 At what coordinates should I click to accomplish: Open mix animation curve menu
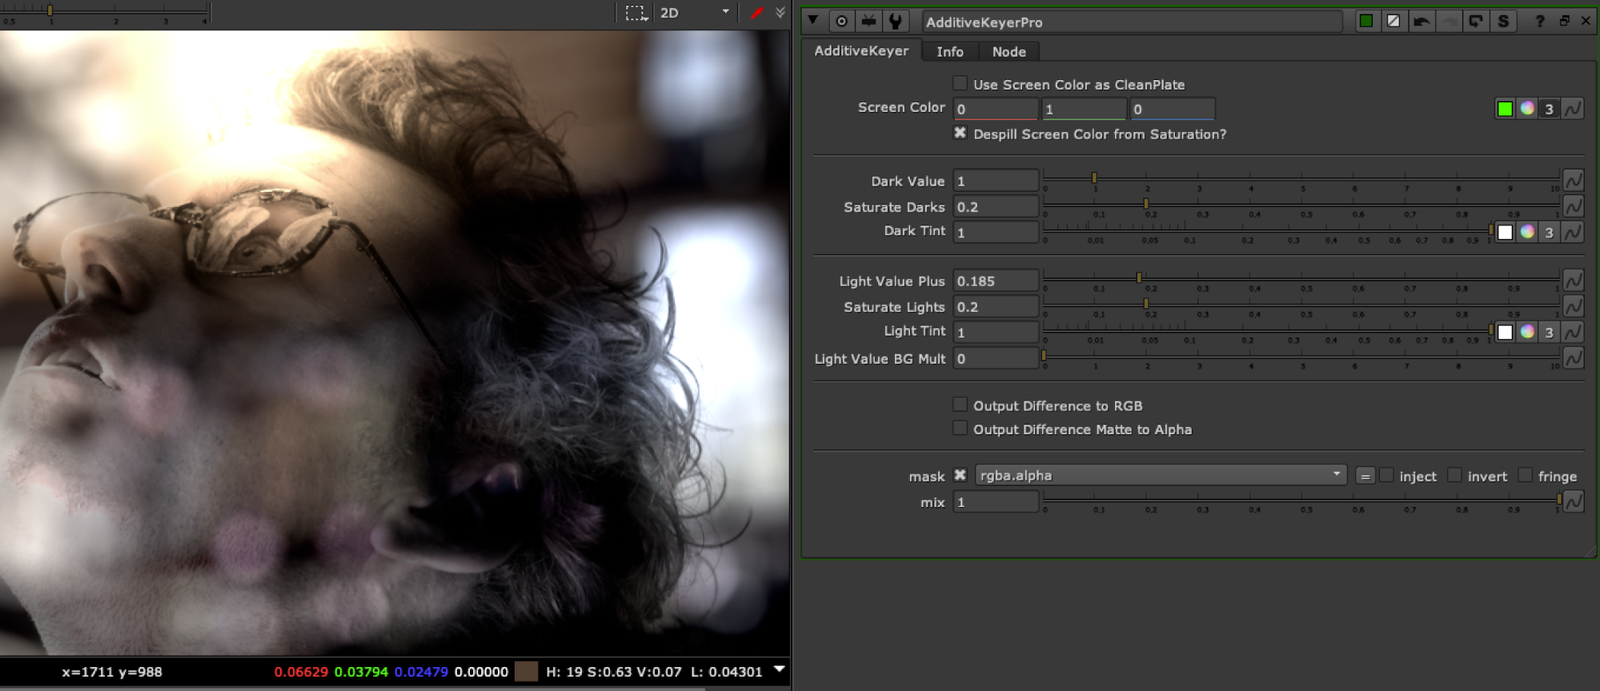1573,501
